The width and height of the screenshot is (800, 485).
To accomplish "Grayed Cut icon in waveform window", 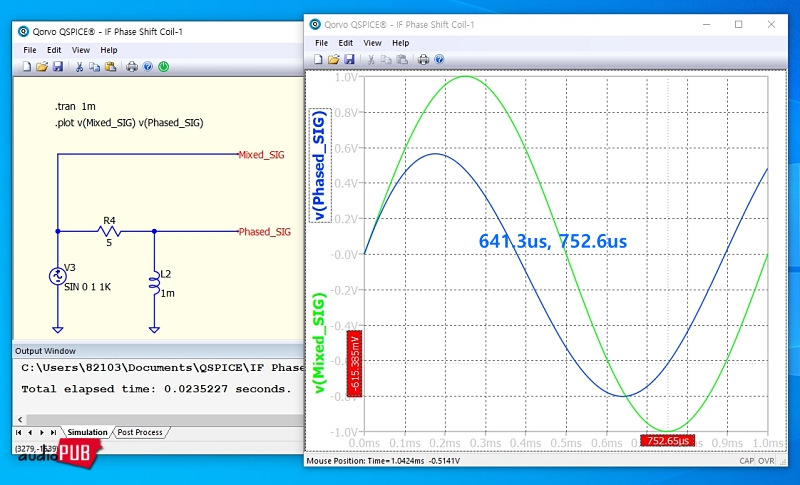I will (371, 60).
